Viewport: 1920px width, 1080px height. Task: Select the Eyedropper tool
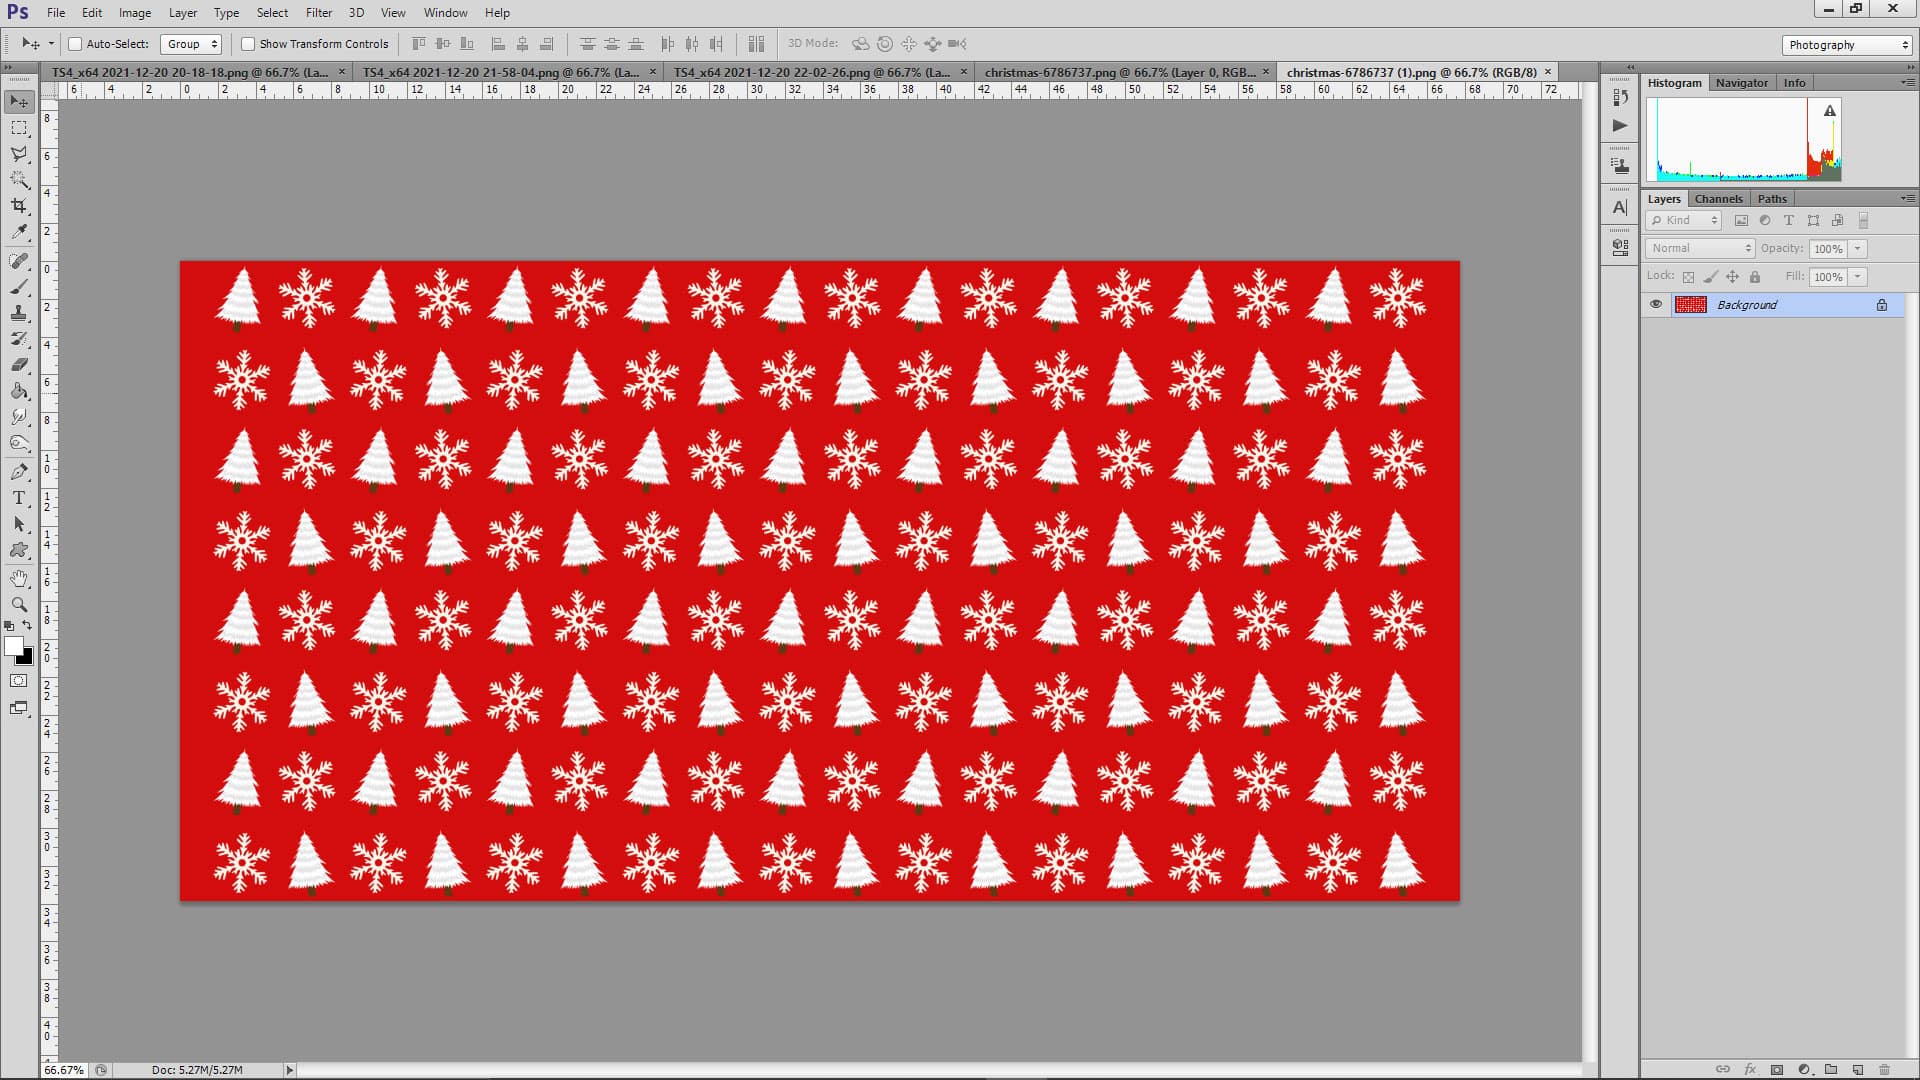(x=19, y=232)
